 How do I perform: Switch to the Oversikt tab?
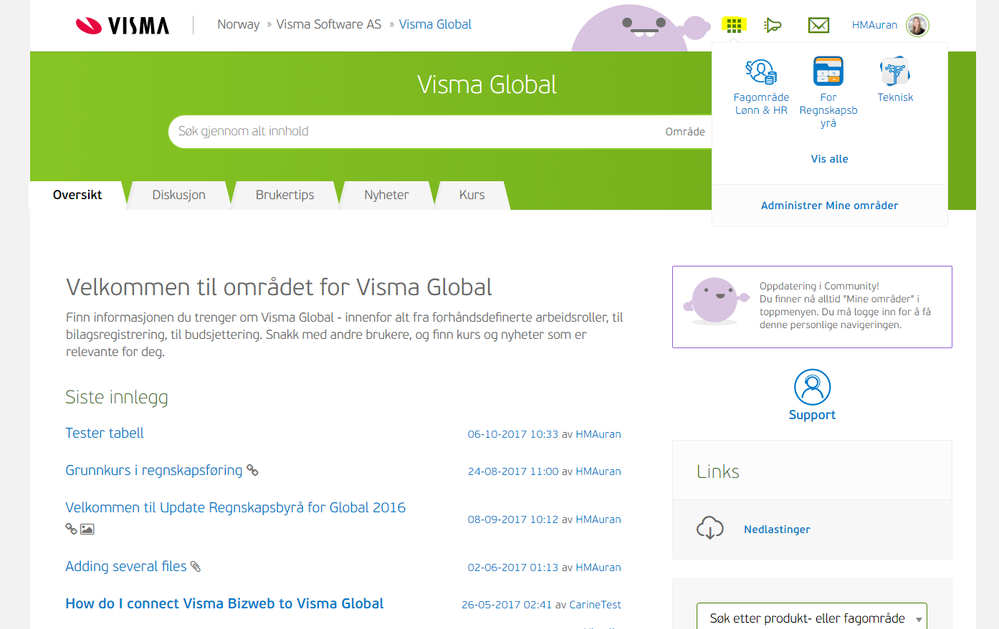pyautogui.click(x=77, y=195)
